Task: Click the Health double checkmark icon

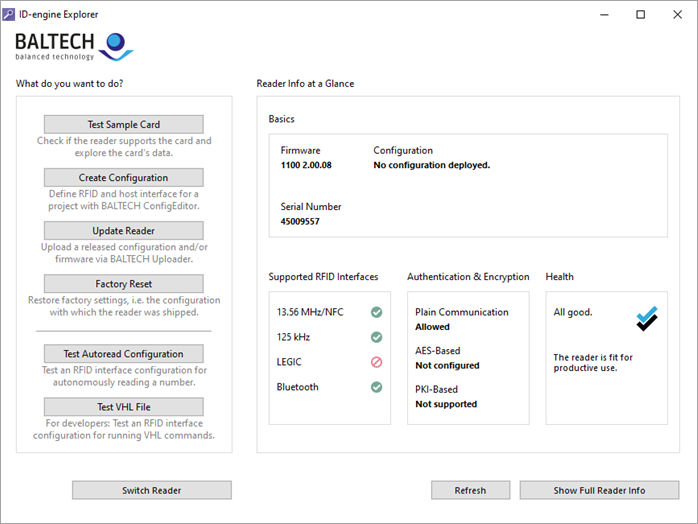Action: (647, 318)
